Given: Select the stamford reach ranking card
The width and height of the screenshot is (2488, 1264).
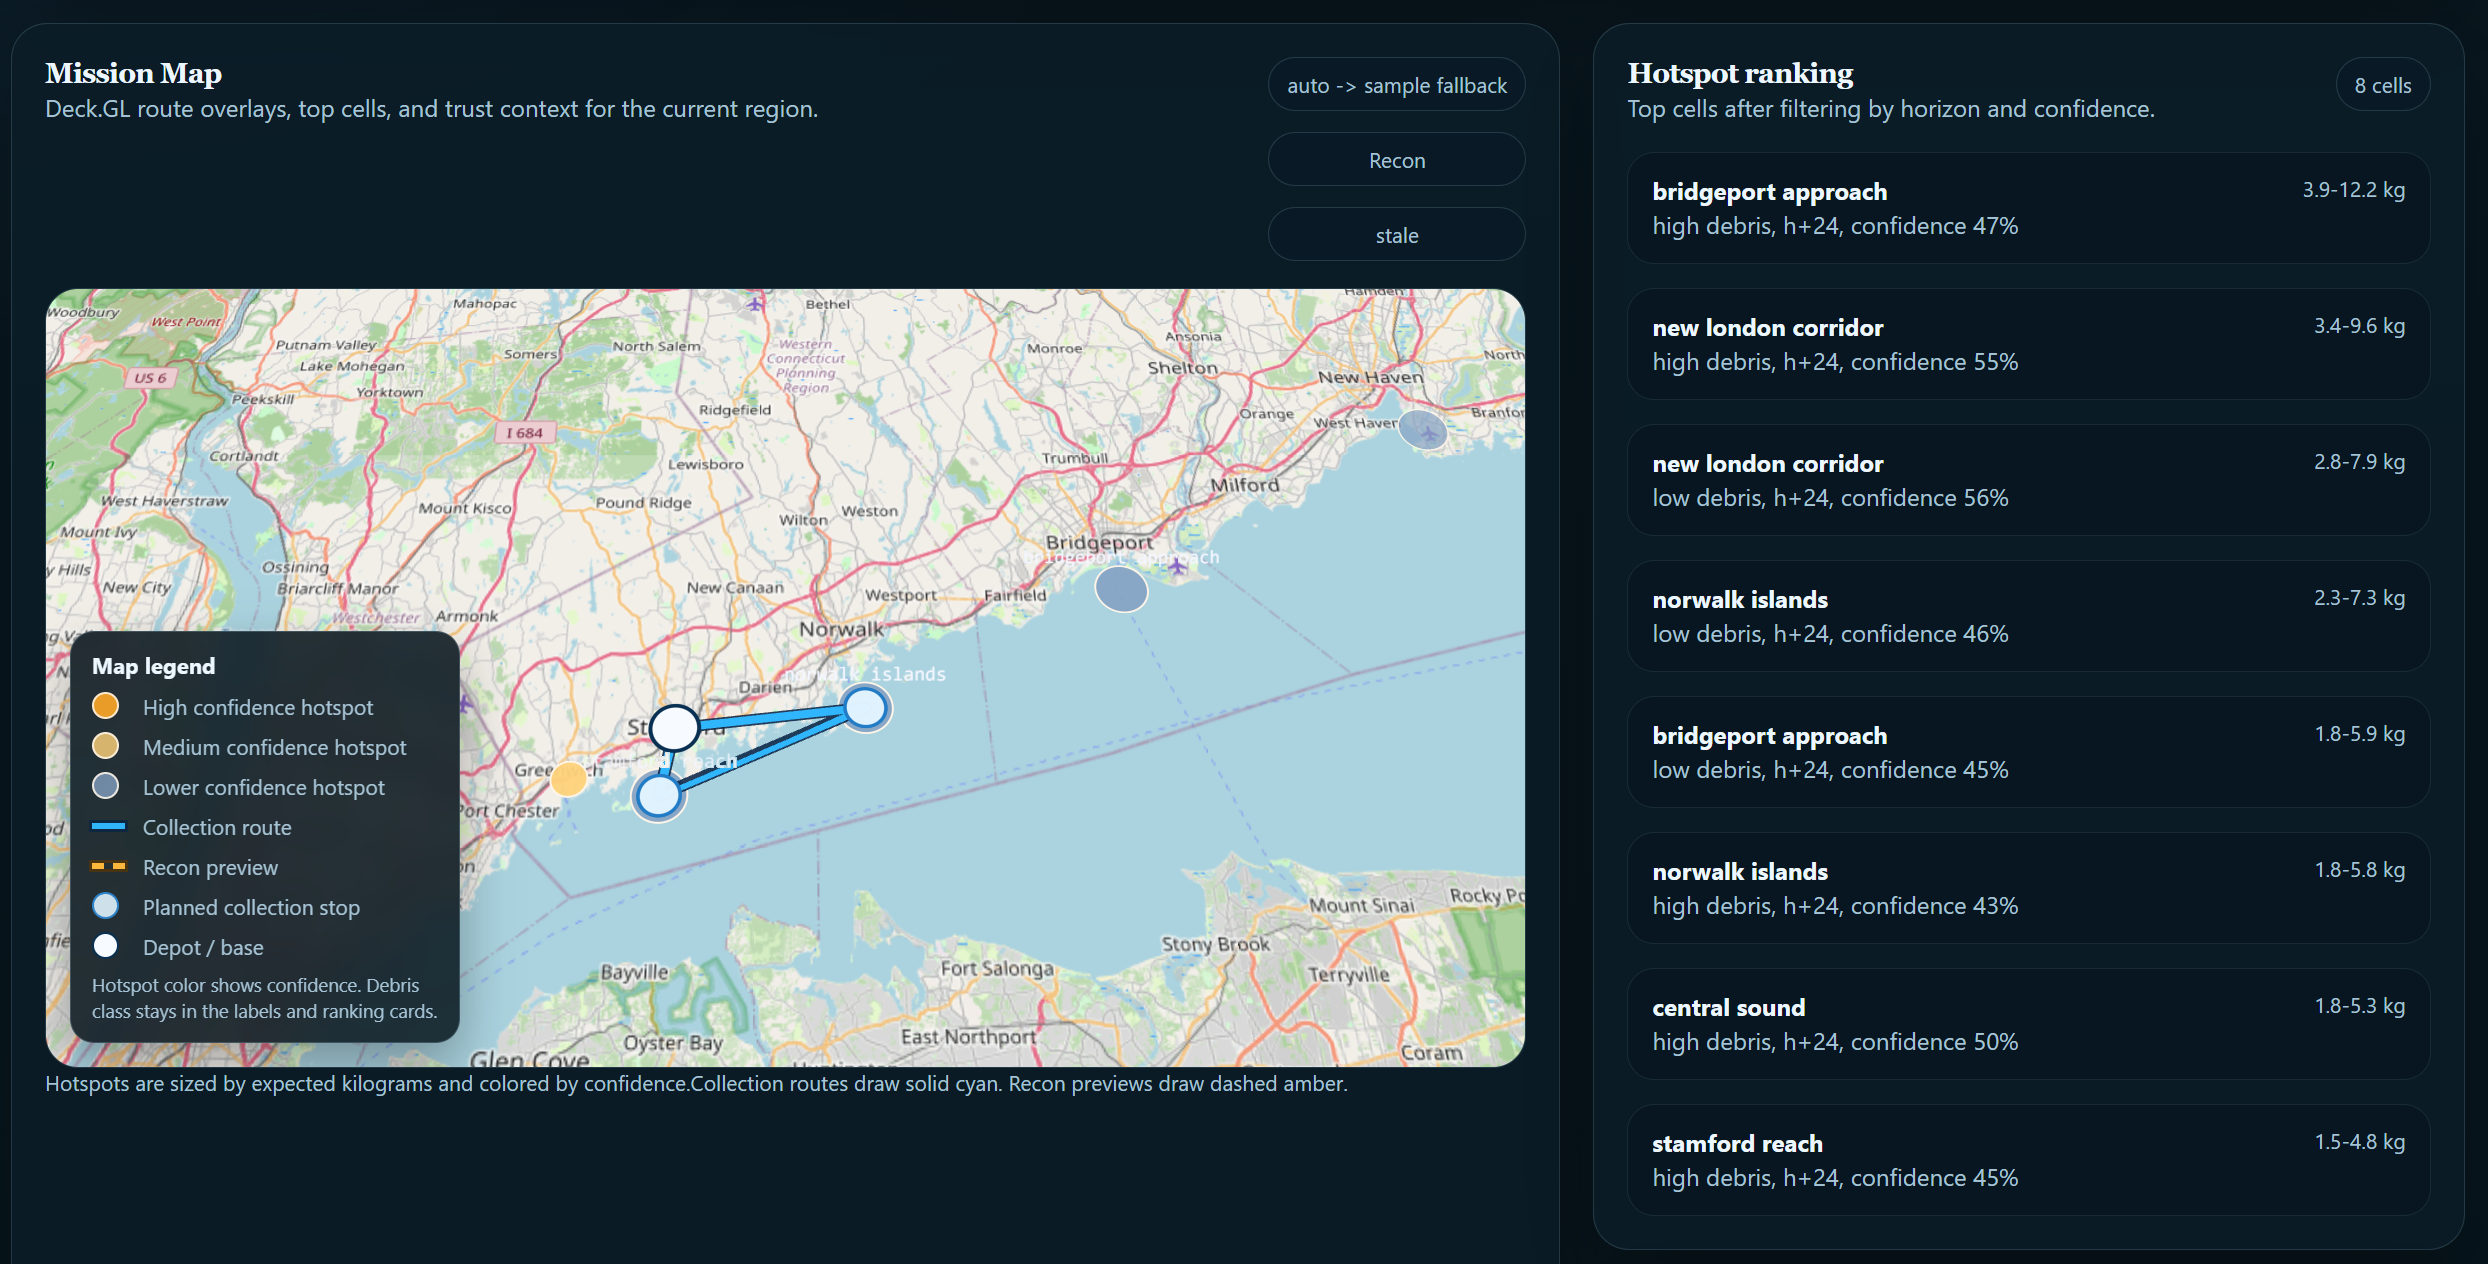Looking at the screenshot, I should pos(2027,1160).
